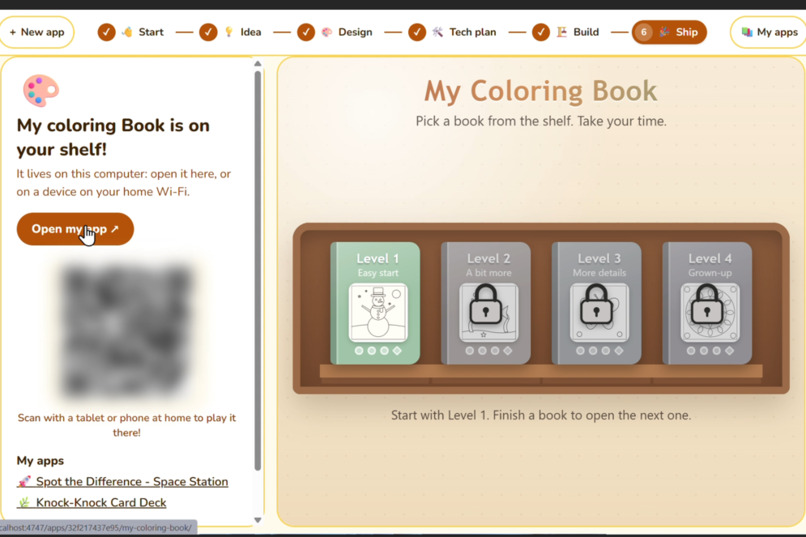The image size is (806, 537).
Task: Click the left panel scroll down arrow
Action: tap(258, 520)
